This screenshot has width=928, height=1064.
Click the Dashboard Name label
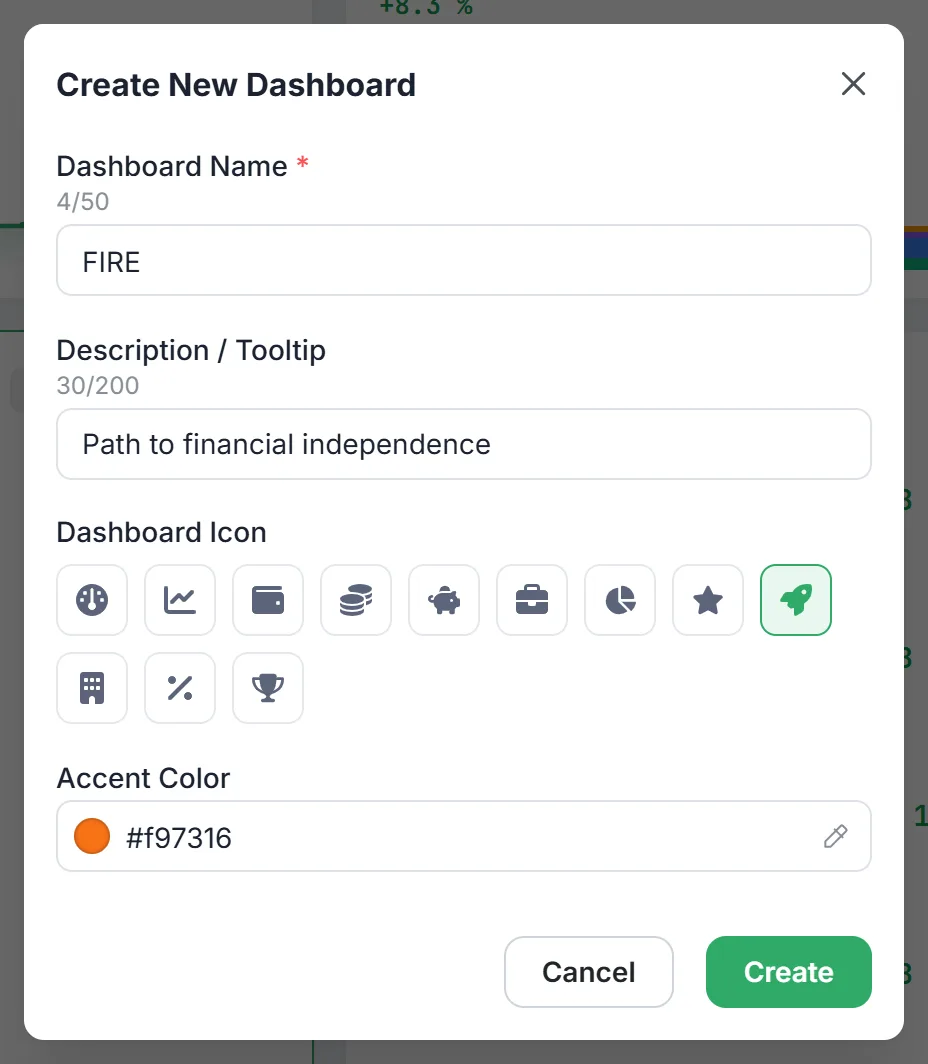coord(172,166)
